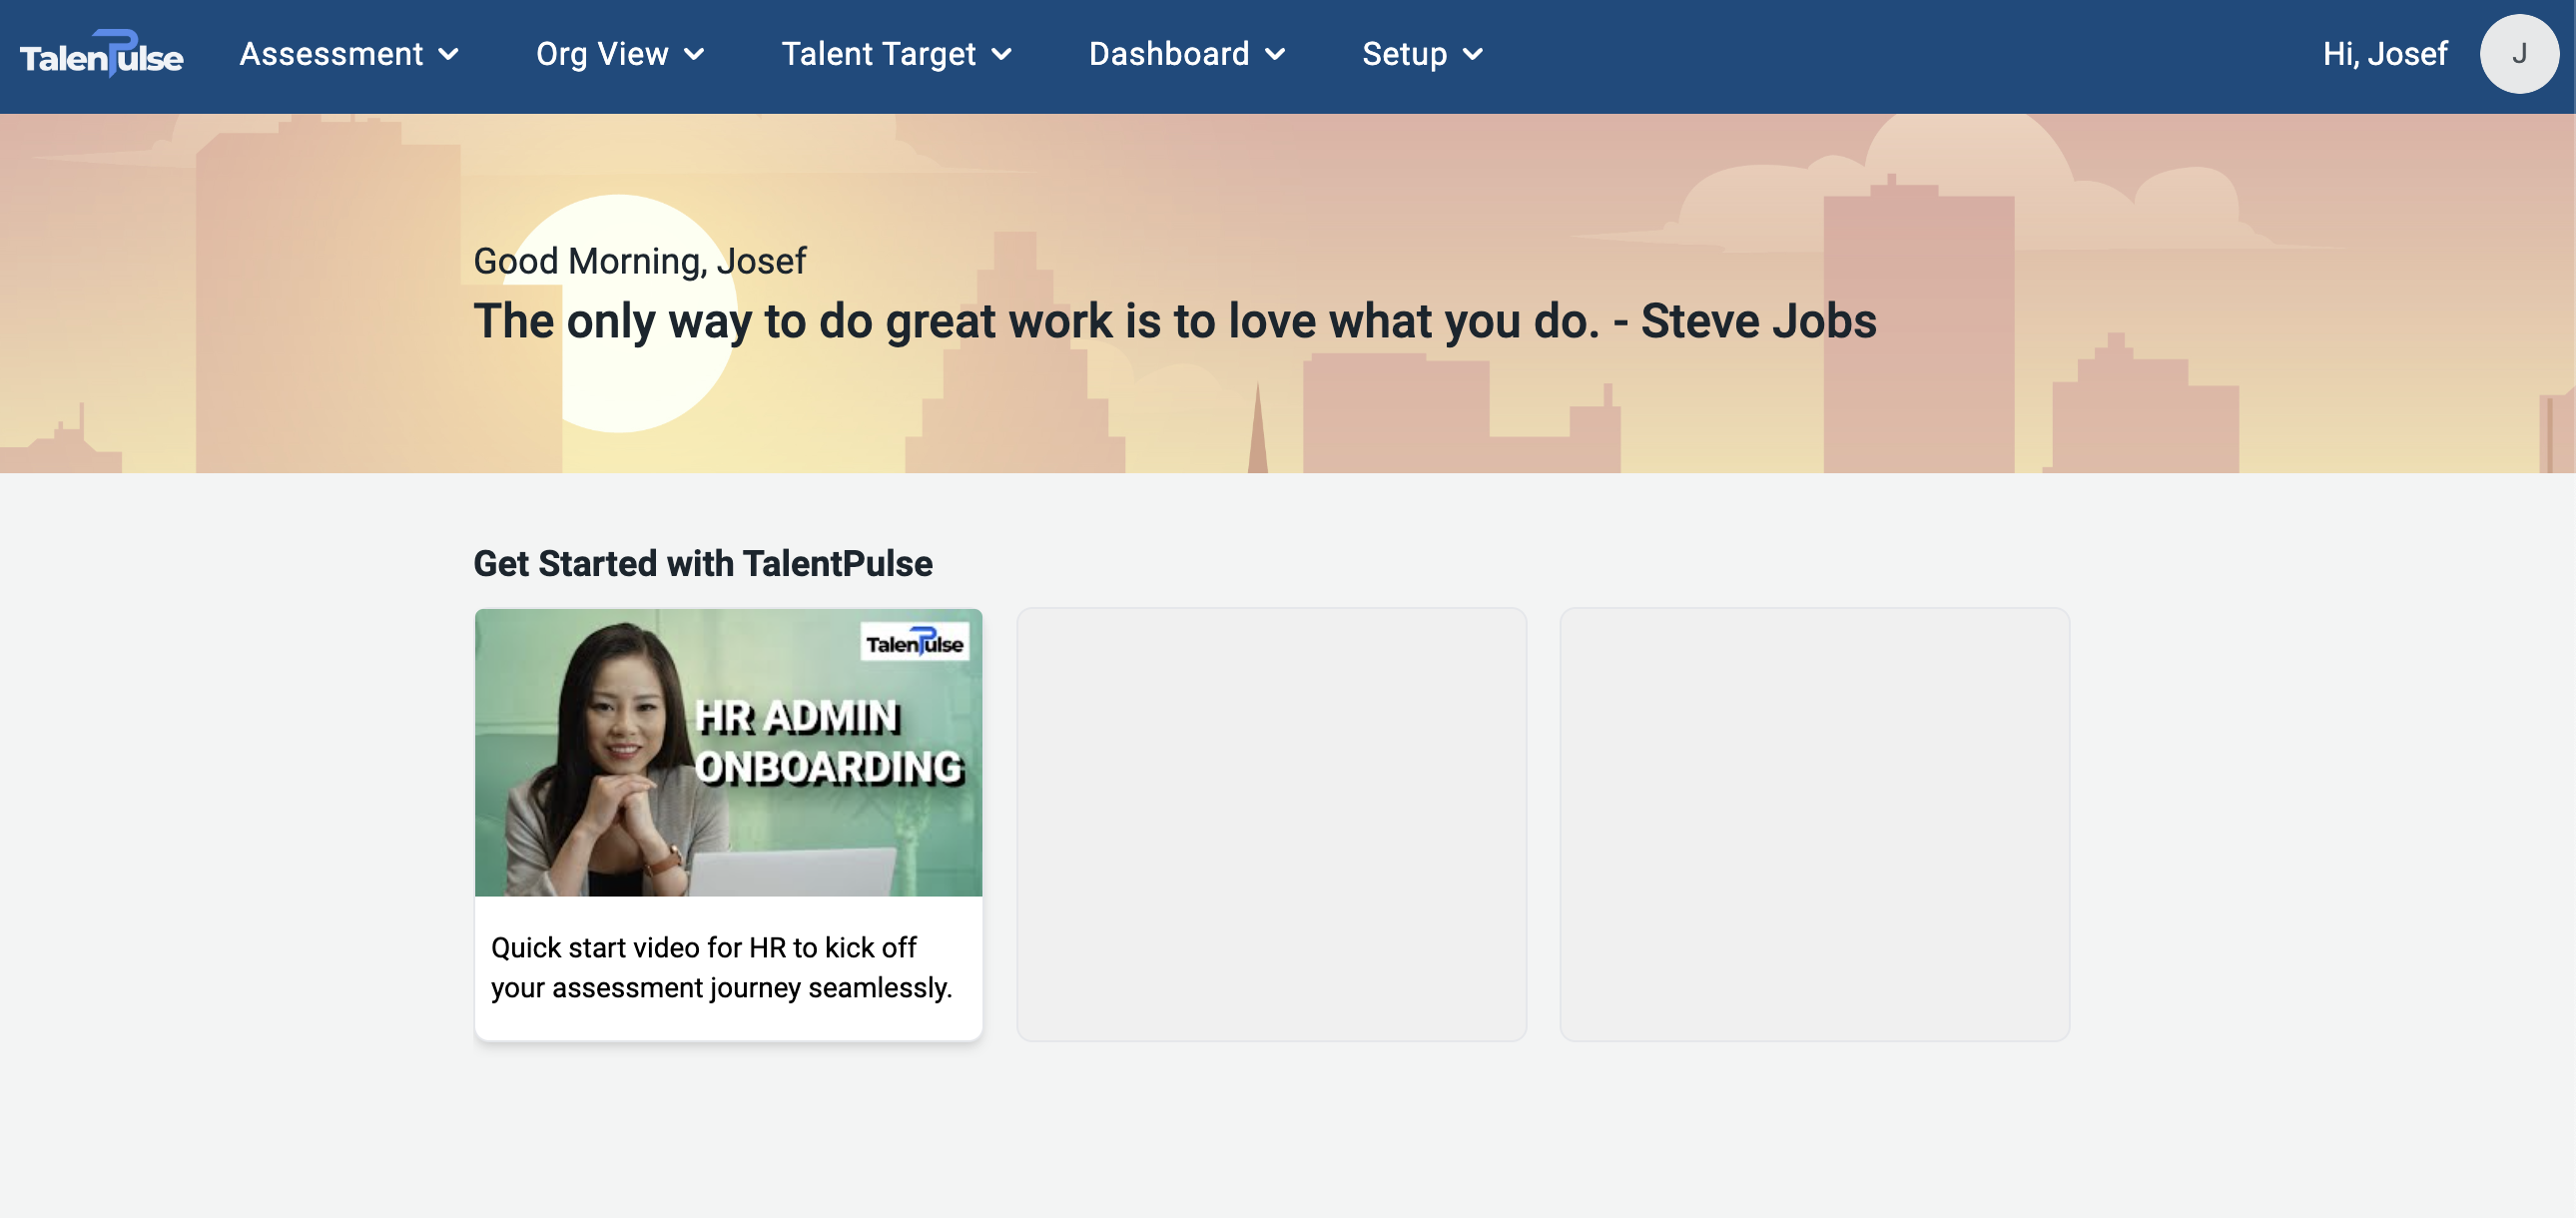Click the Dashboard dropdown chevron

(1275, 55)
